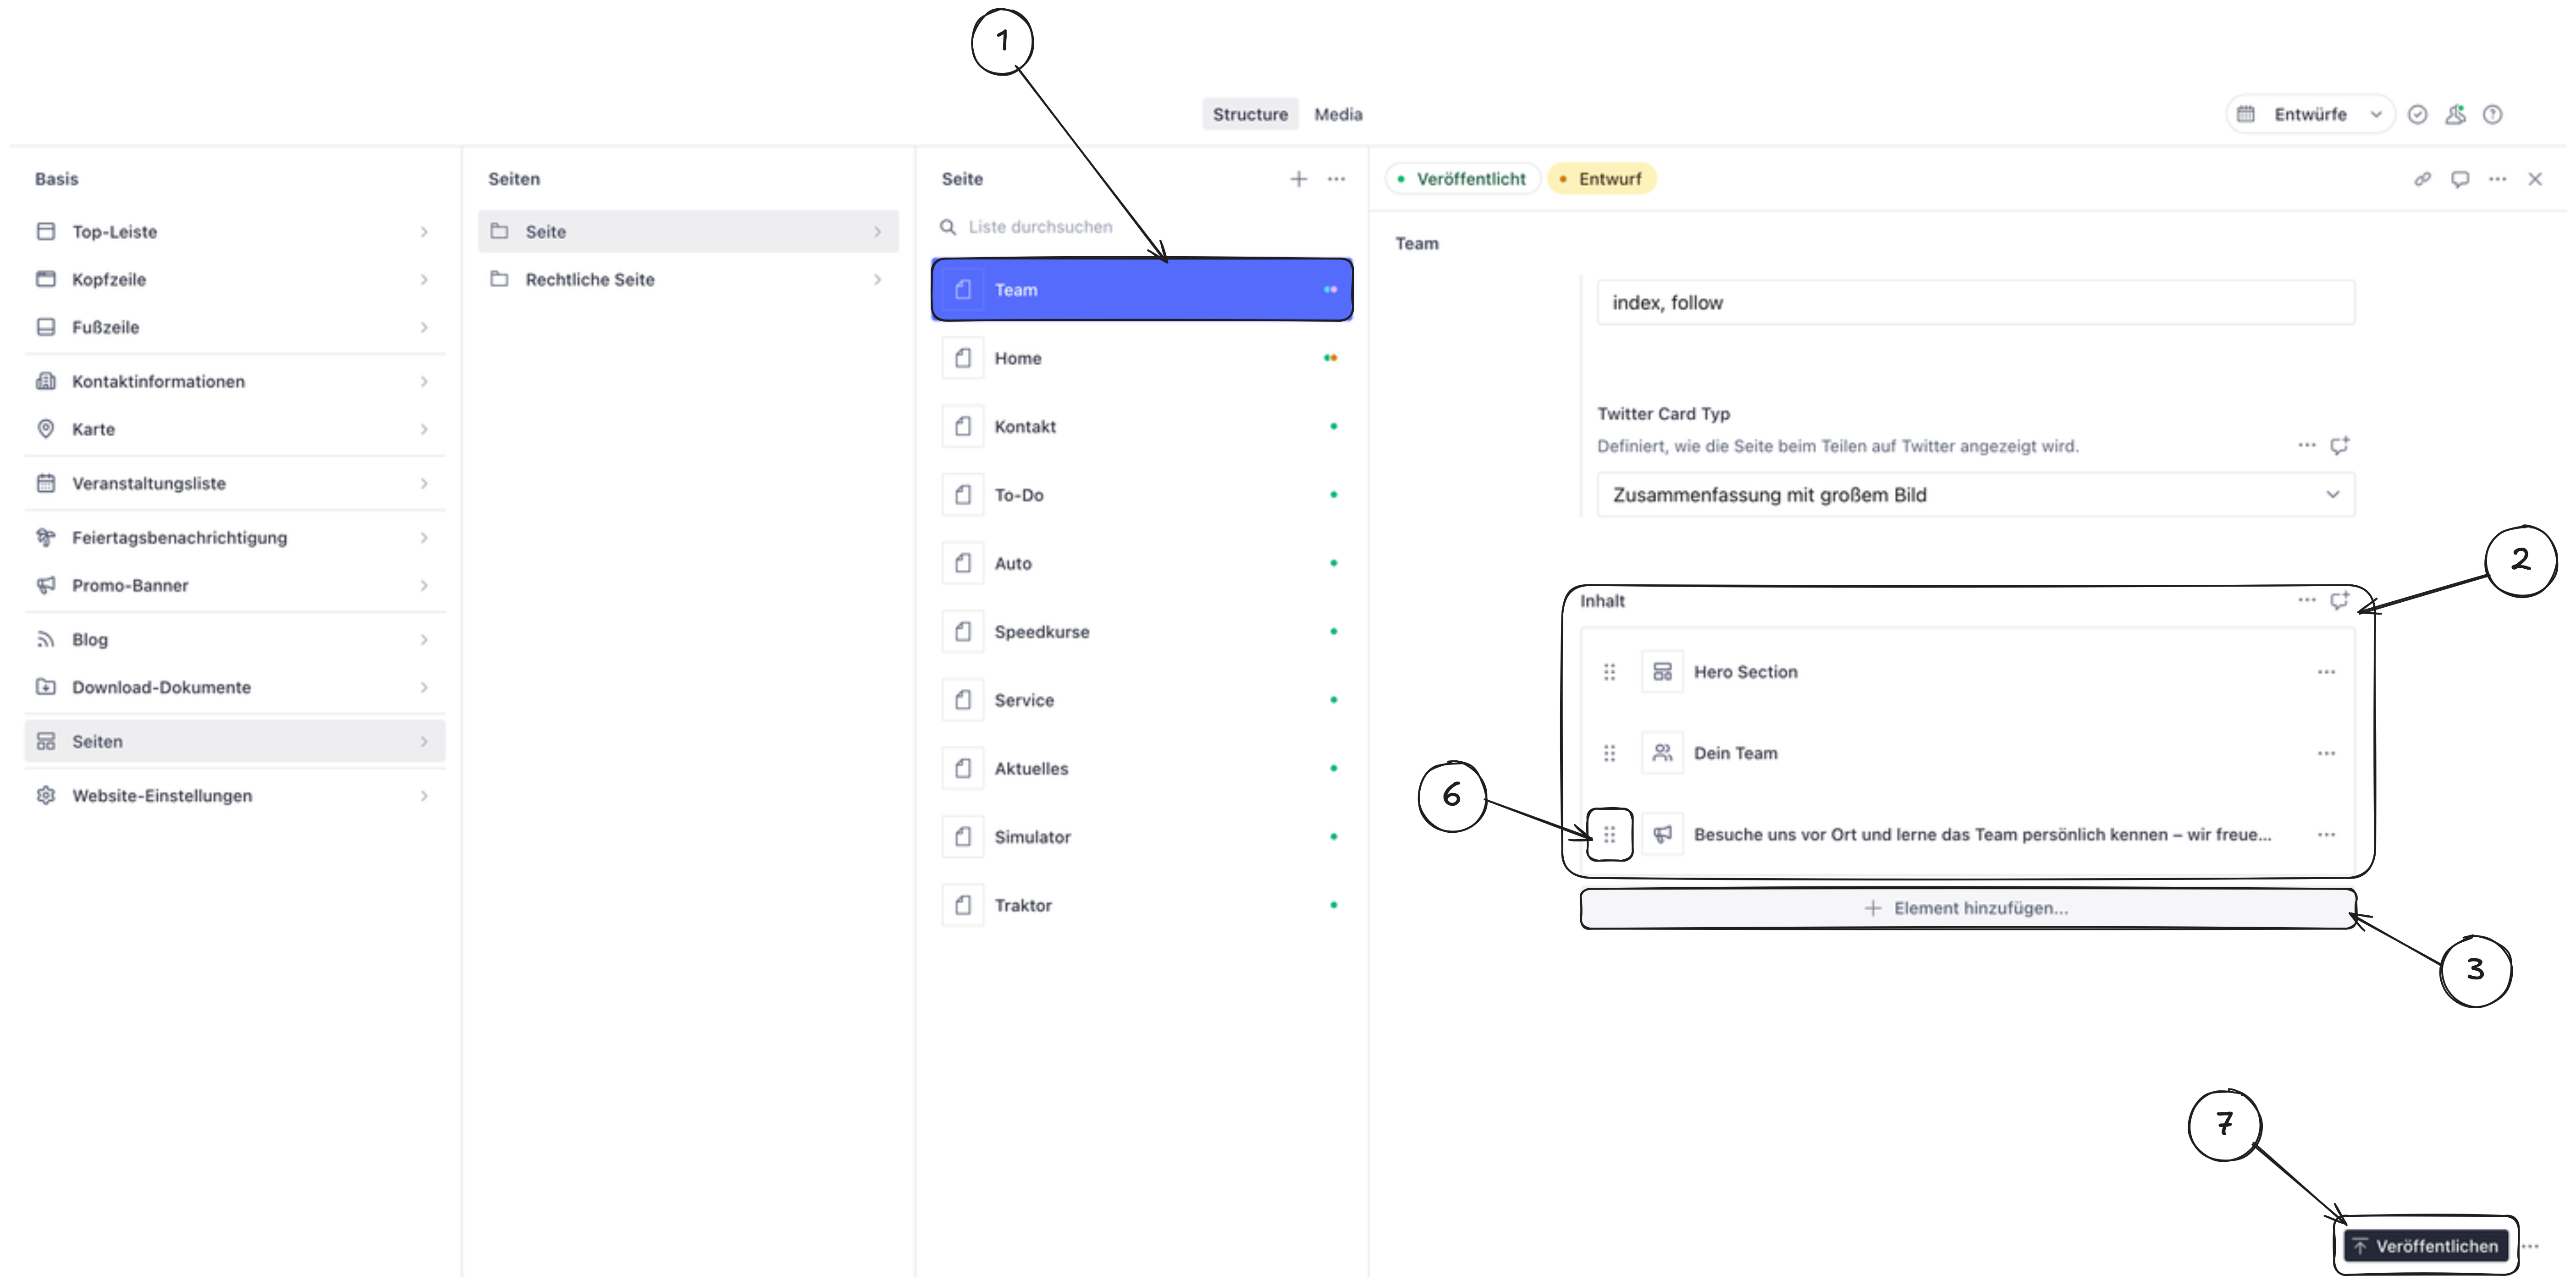Grab drag handle of Hero Section item
The height and width of the screenshot is (1286, 2576).
[1609, 672]
